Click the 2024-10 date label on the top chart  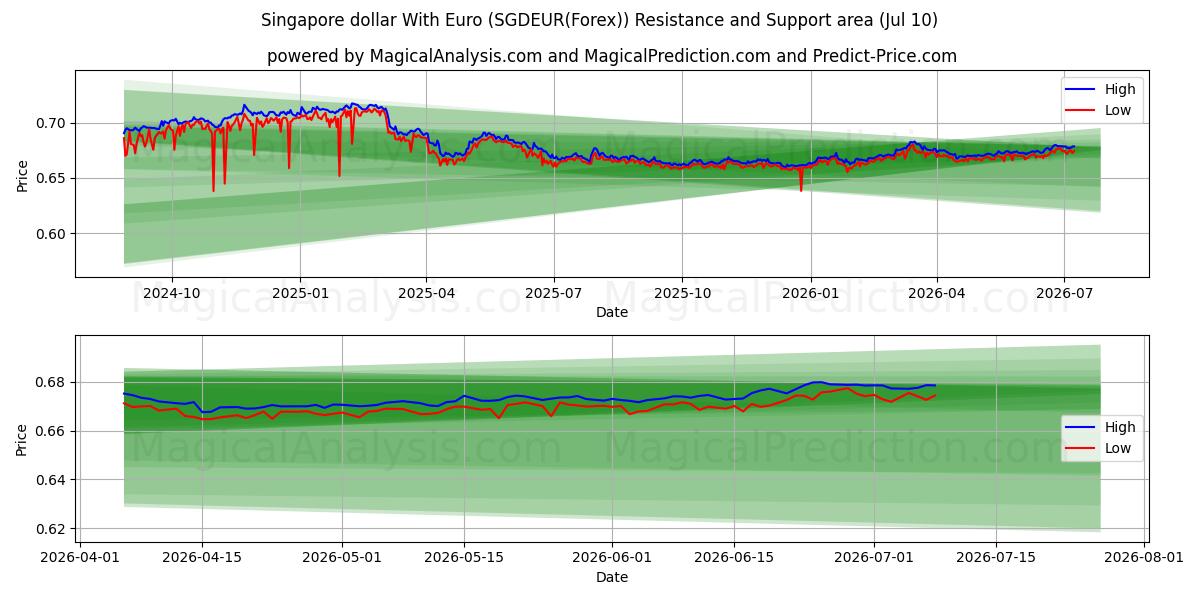point(172,293)
